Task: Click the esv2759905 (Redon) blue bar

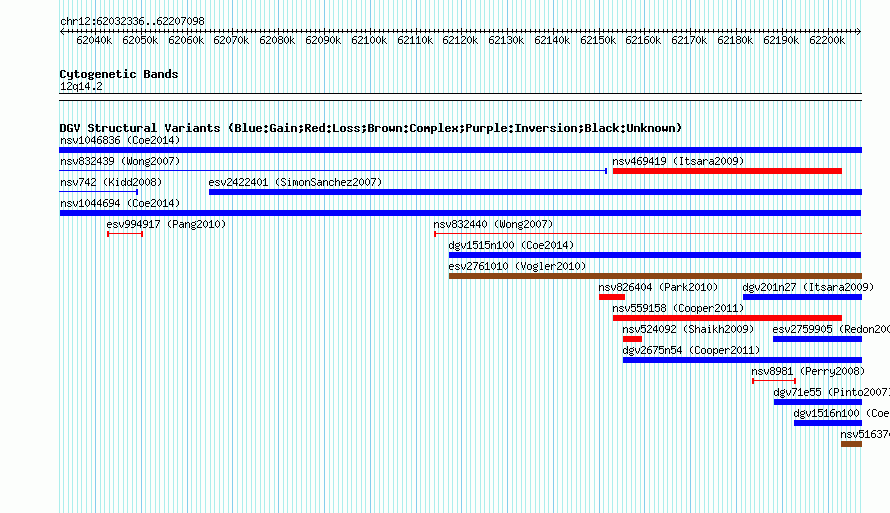Action: pyautogui.click(x=817, y=339)
